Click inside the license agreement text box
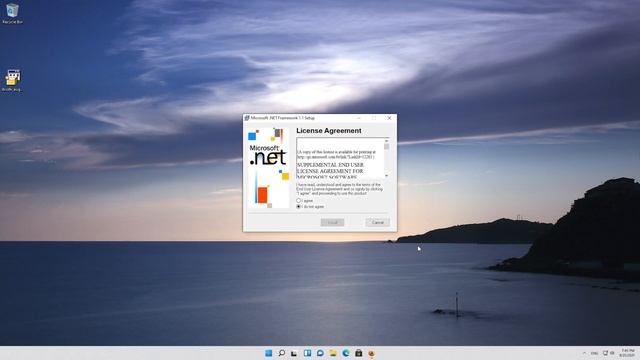 tap(340, 158)
